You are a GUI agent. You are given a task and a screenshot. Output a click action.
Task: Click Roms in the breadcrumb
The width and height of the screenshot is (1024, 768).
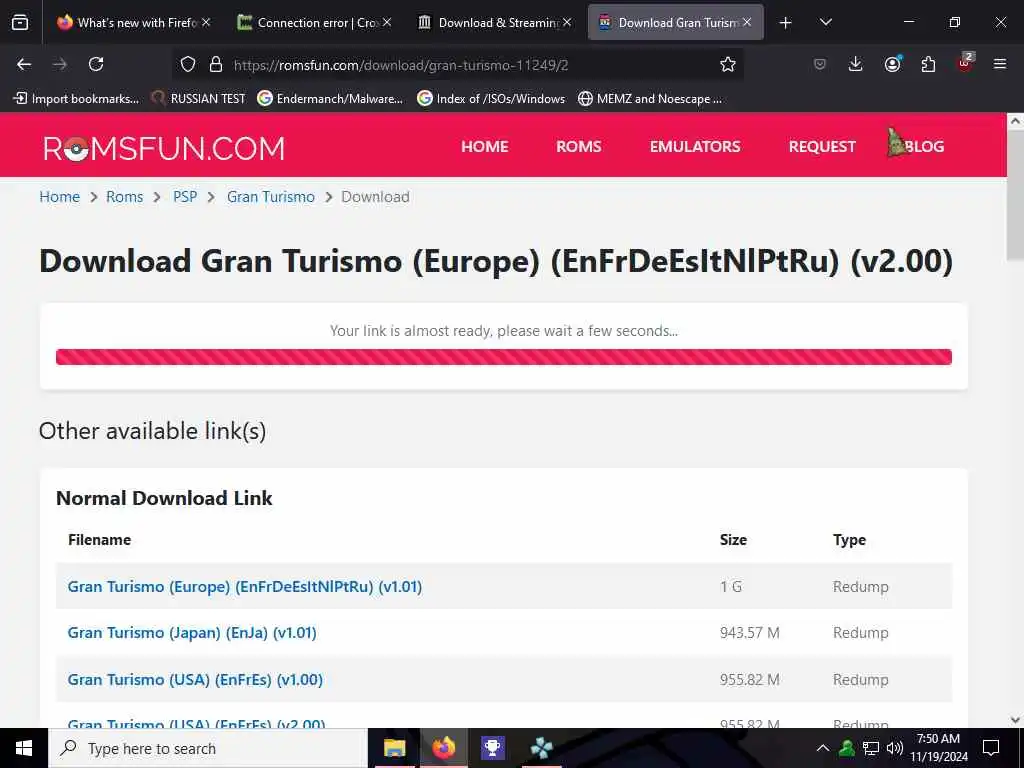(x=125, y=197)
